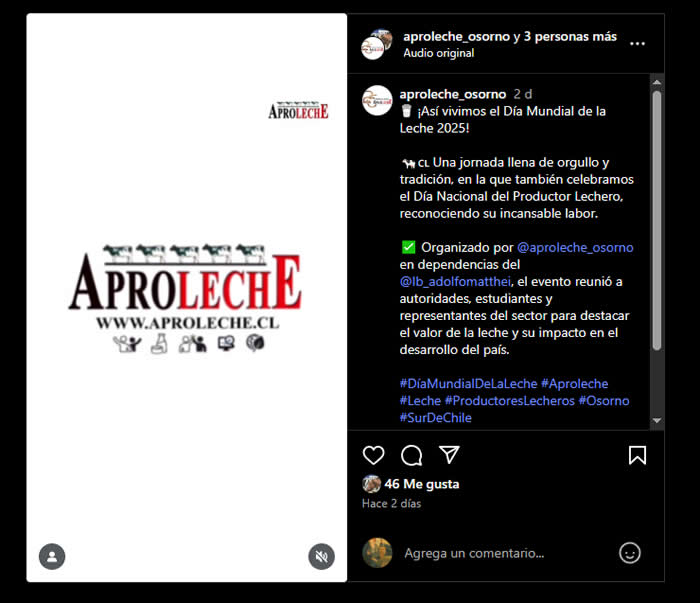Open the three-dot more options menu
The width and height of the screenshot is (700, 603).
[x=637, y=44]
